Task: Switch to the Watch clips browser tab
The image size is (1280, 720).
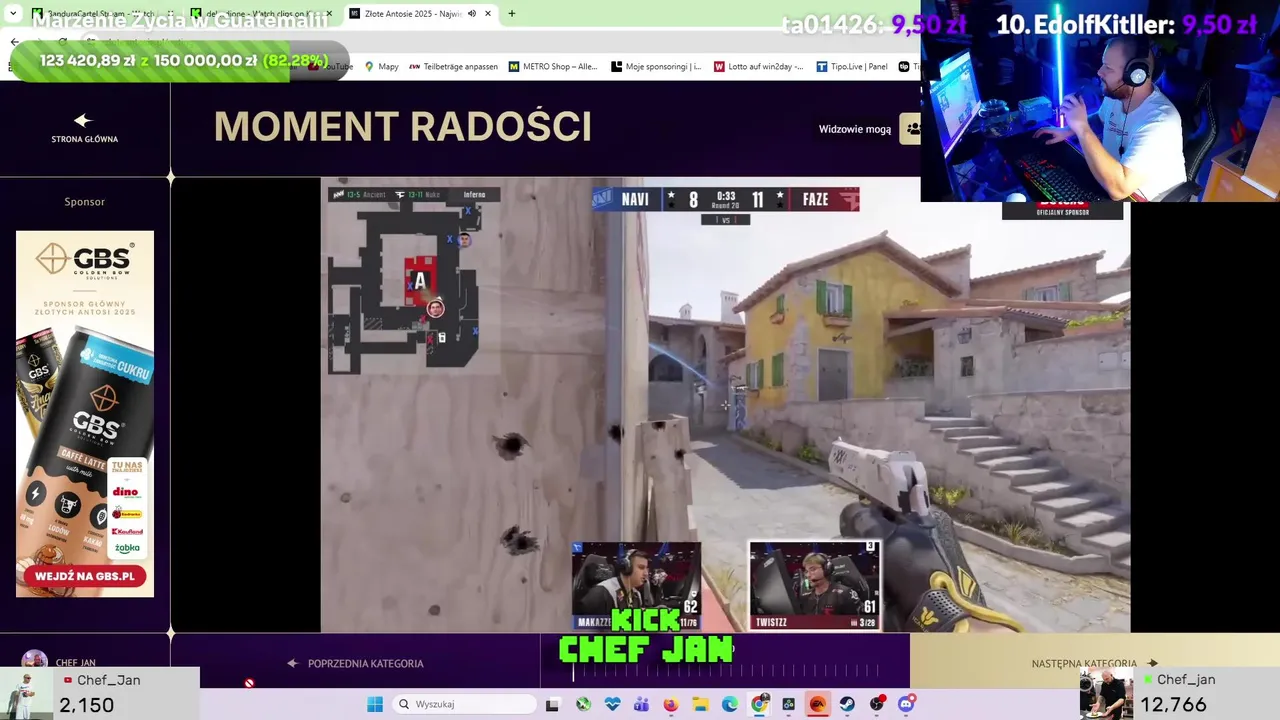Action: click(262, 14)
